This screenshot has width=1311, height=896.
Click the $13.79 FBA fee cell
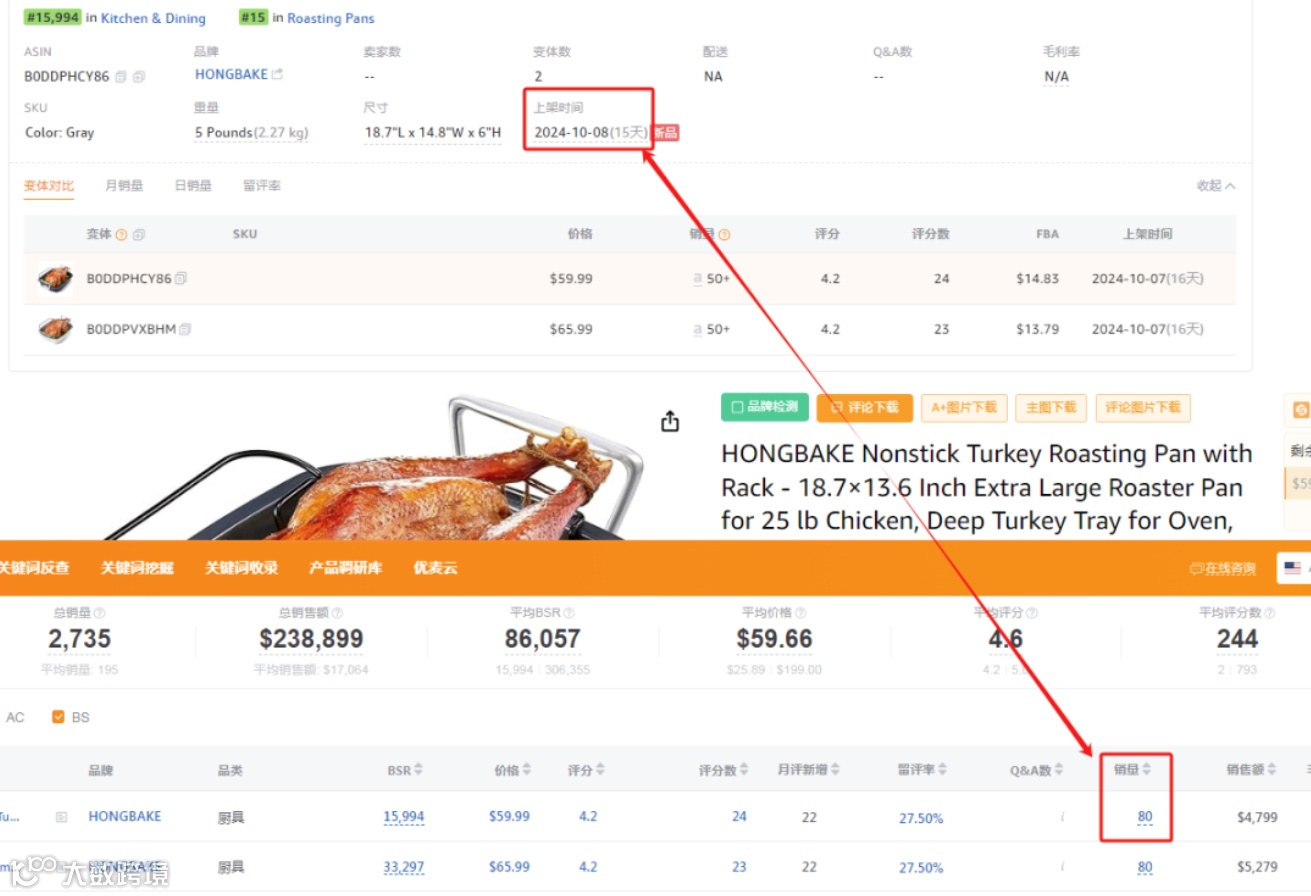pyautogui.click(x=1037, y=329)
